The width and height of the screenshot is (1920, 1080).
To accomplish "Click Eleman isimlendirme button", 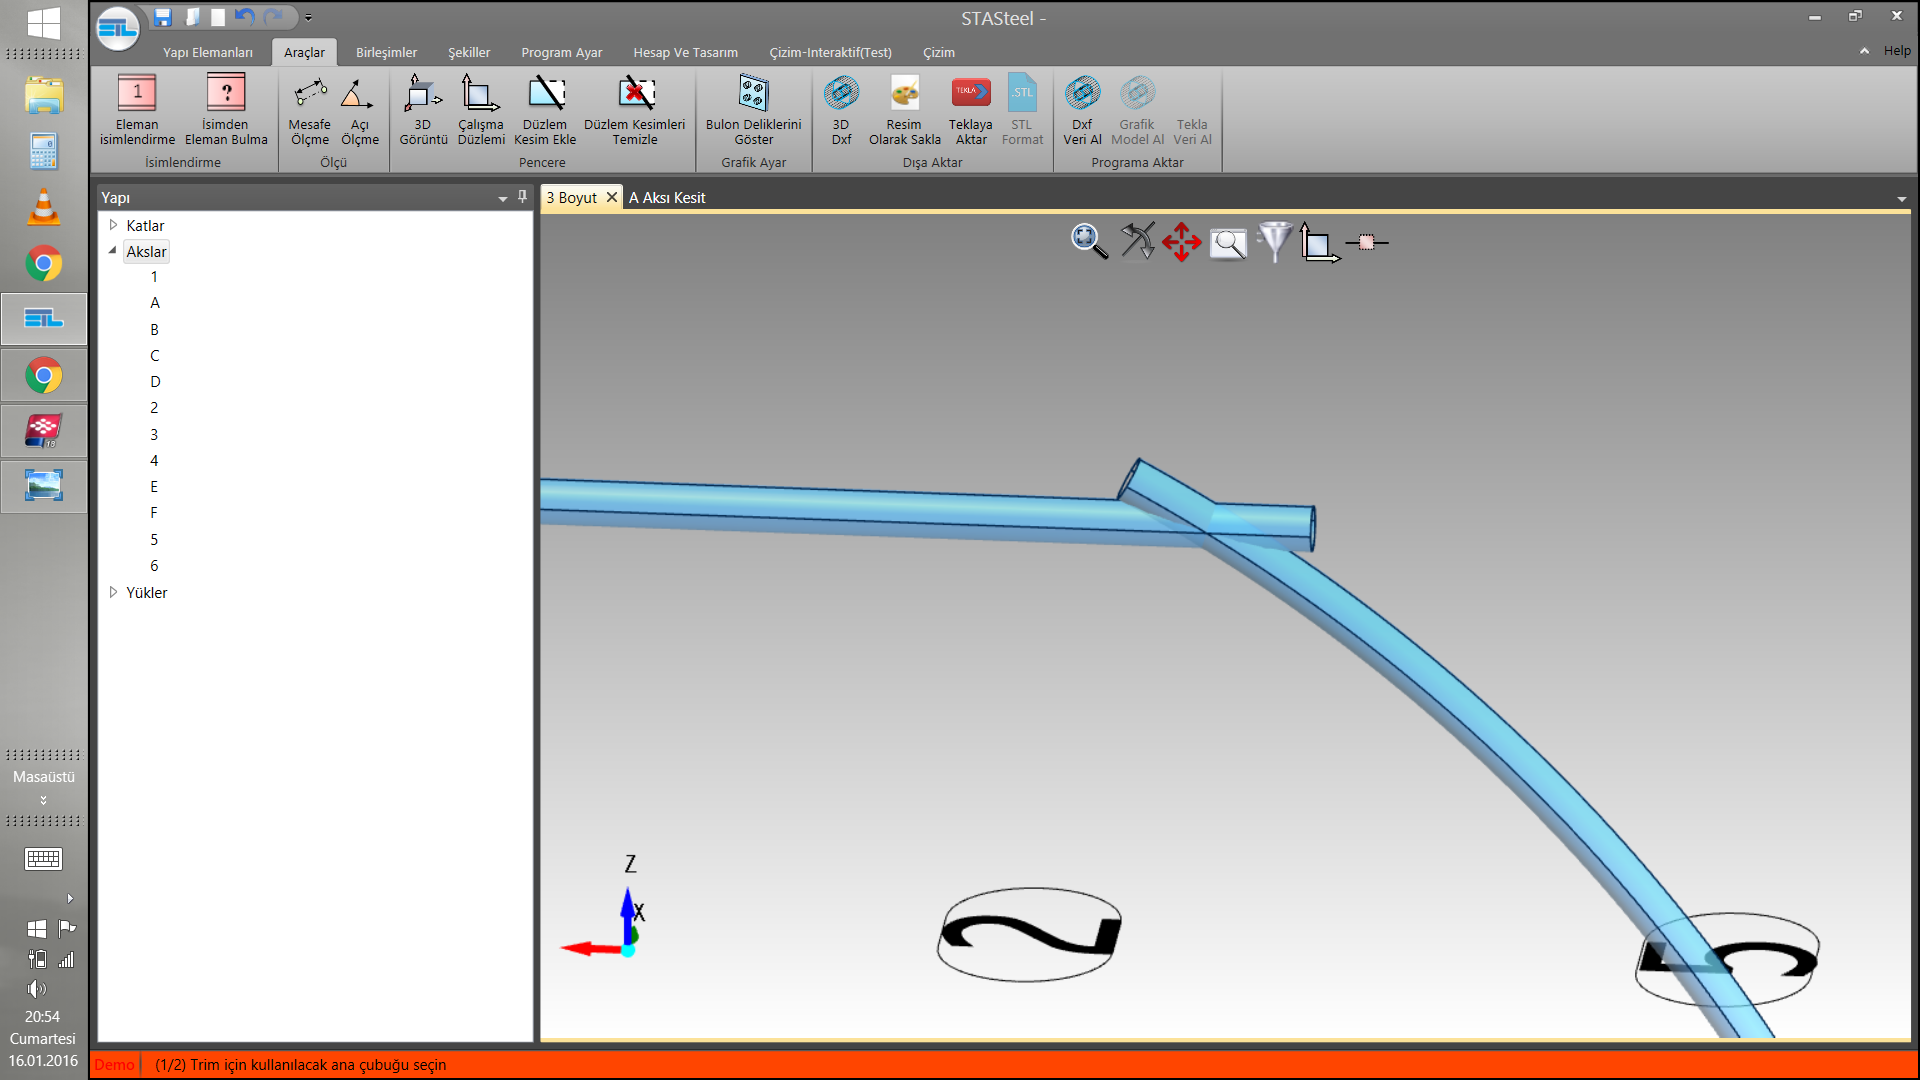I will click(137, 110).
